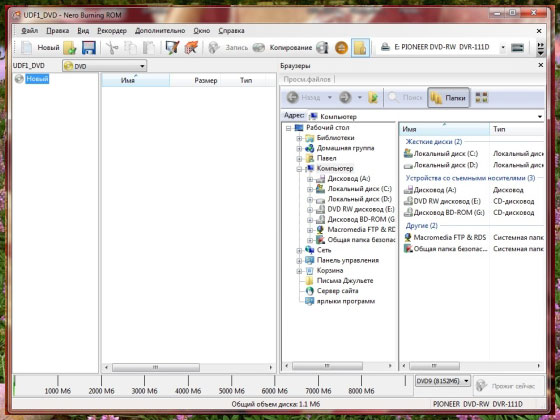Click the Прожиг сейчас burn now button
The image size is (560, 420).
point(509,386)
